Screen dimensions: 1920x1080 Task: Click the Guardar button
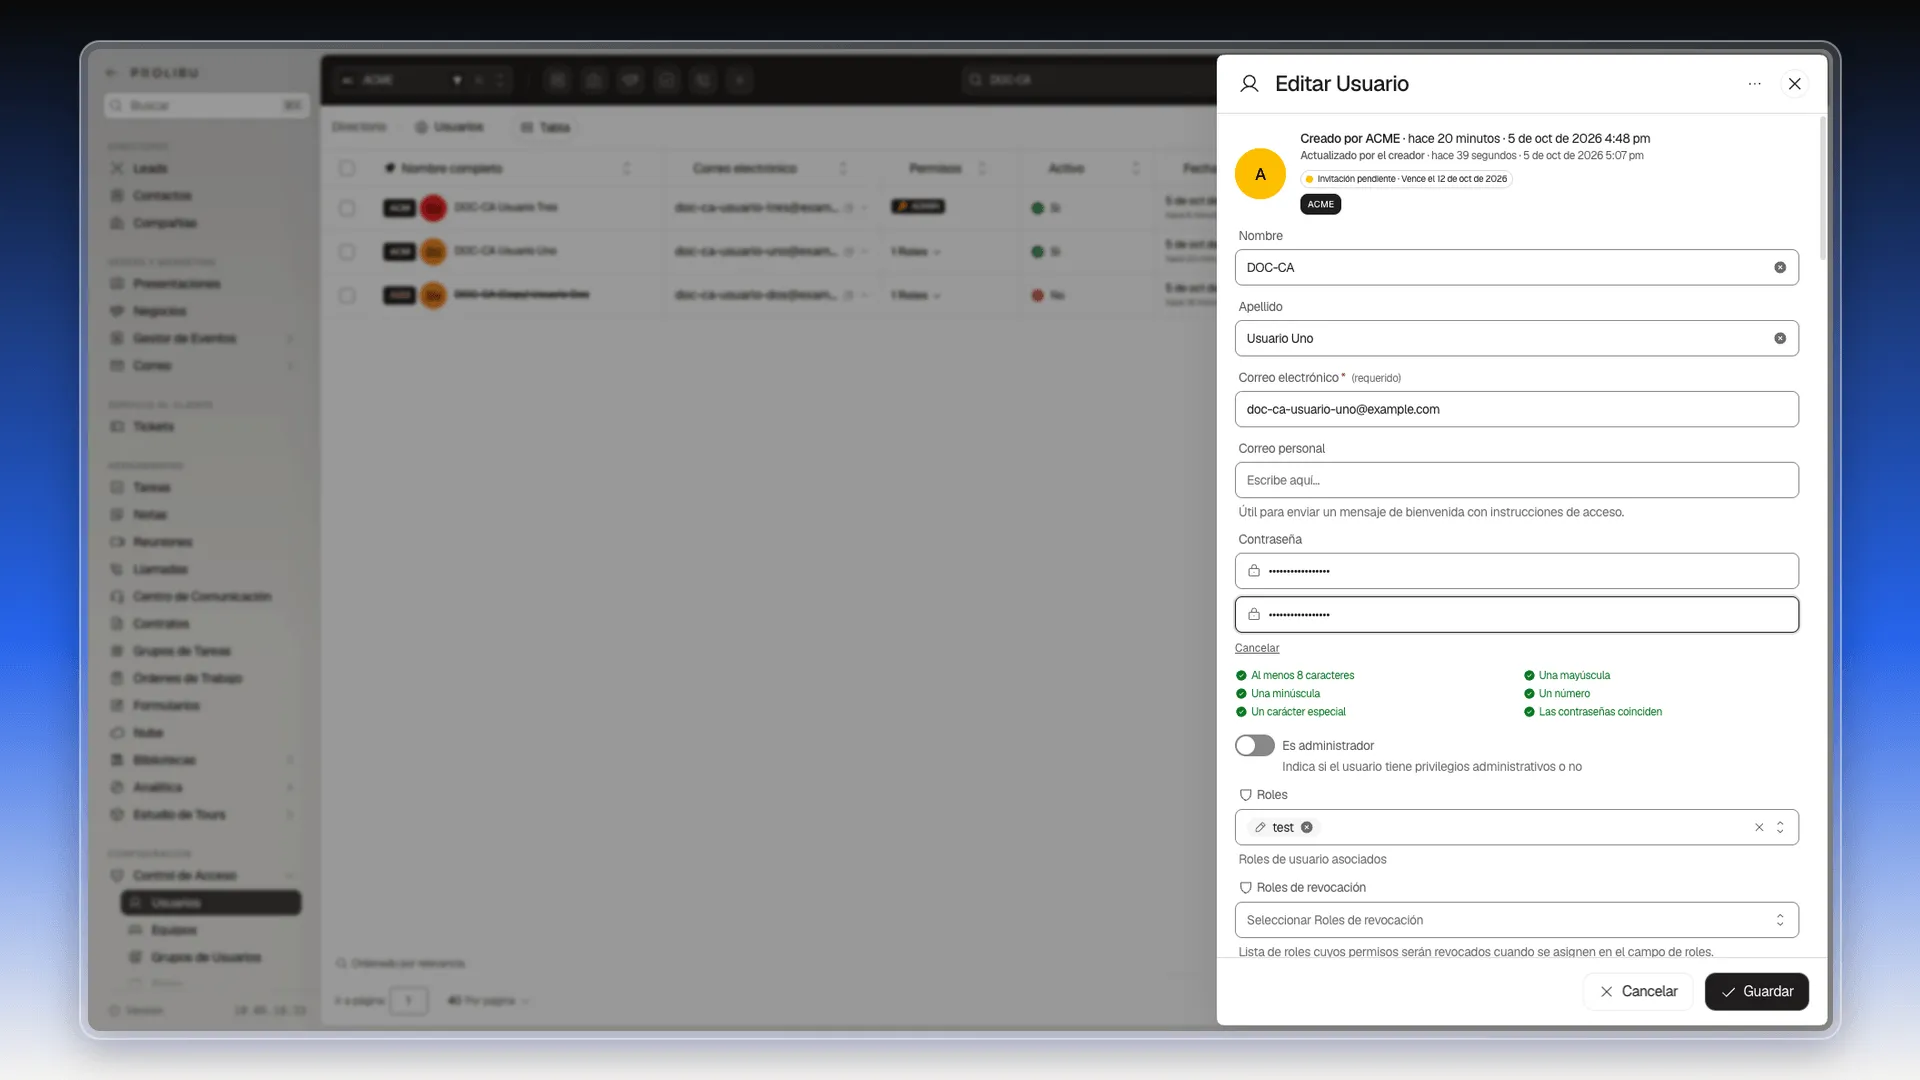coord(1756,991)
